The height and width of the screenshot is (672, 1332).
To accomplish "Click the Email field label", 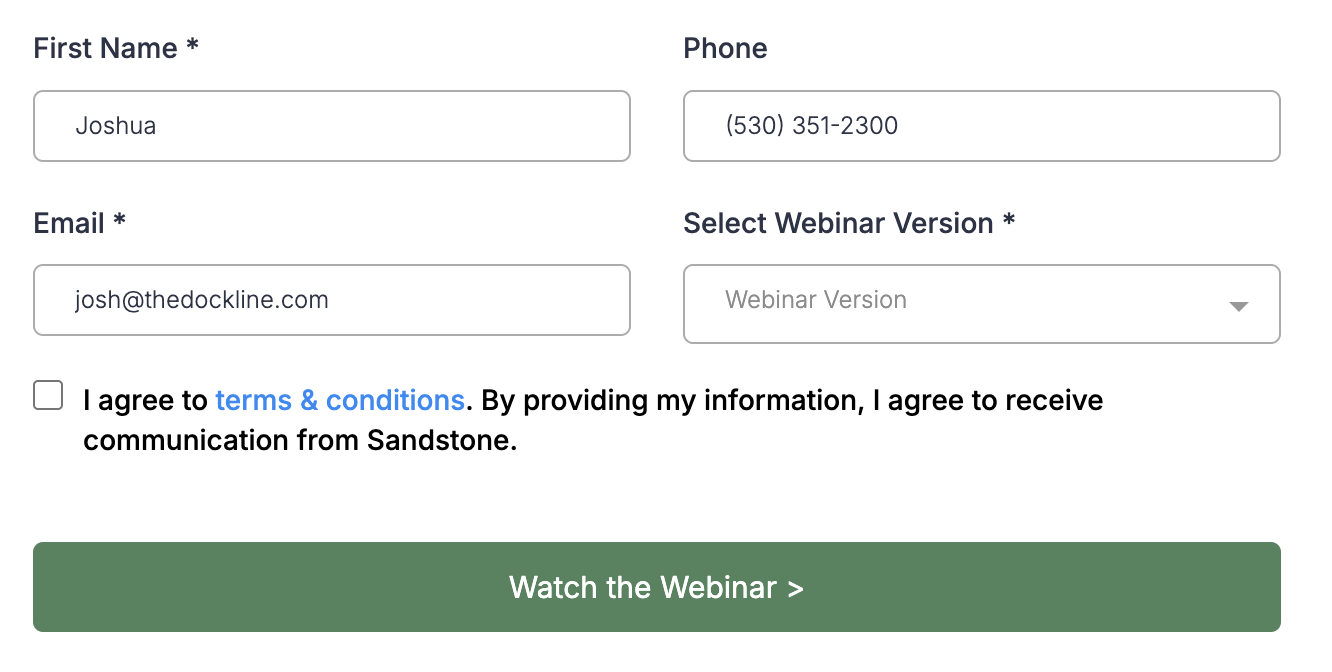I will tap(69, 223).
